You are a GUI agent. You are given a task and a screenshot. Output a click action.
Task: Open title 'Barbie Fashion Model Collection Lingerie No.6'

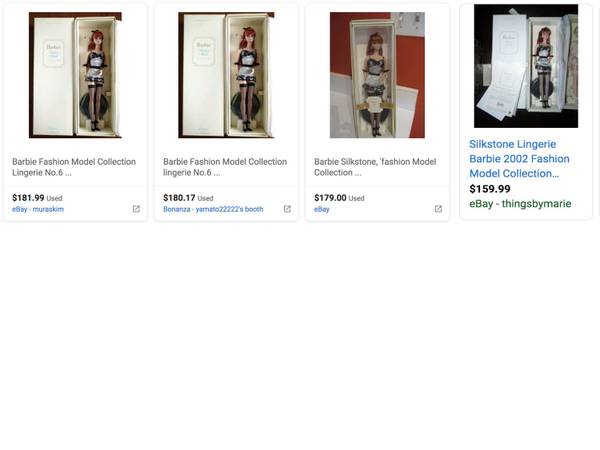(x=74, y=167)
